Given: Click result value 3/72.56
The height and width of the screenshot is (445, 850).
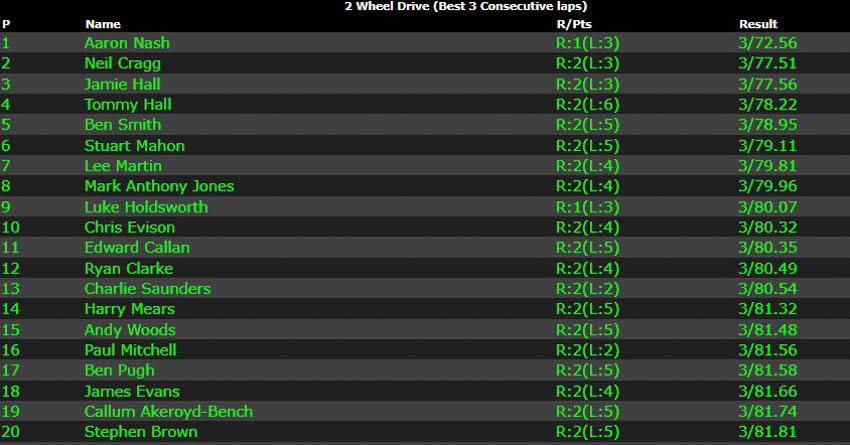Looking at the screenshot, I should pos(767,43).
